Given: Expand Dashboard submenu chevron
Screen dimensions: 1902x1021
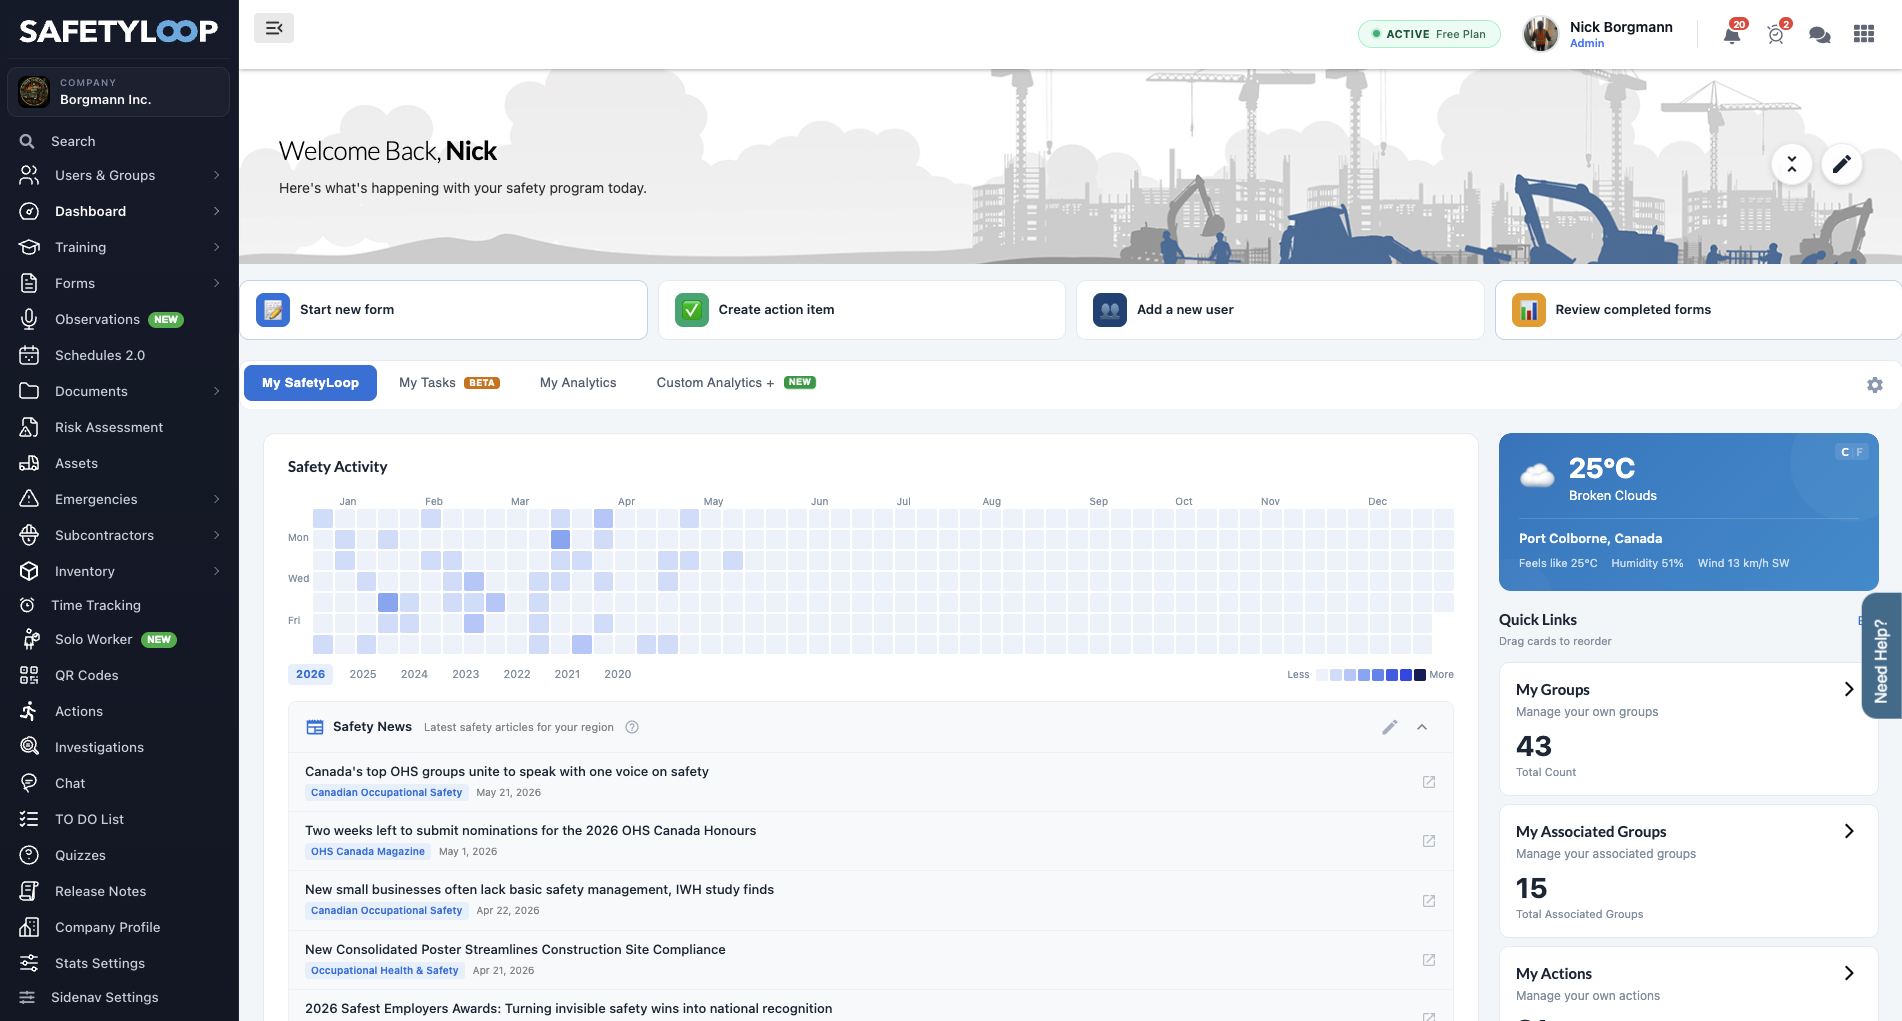Looking at the screenshot, I should point(216,211).
